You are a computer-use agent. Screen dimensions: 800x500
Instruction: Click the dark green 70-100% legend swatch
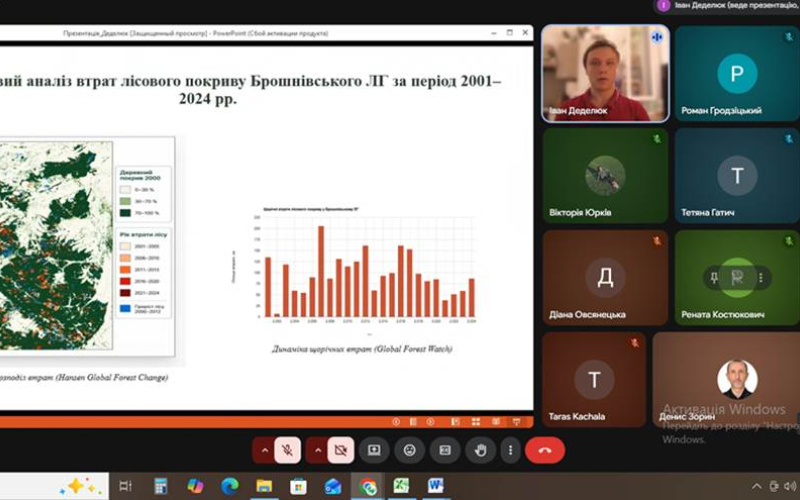point(125,213)
